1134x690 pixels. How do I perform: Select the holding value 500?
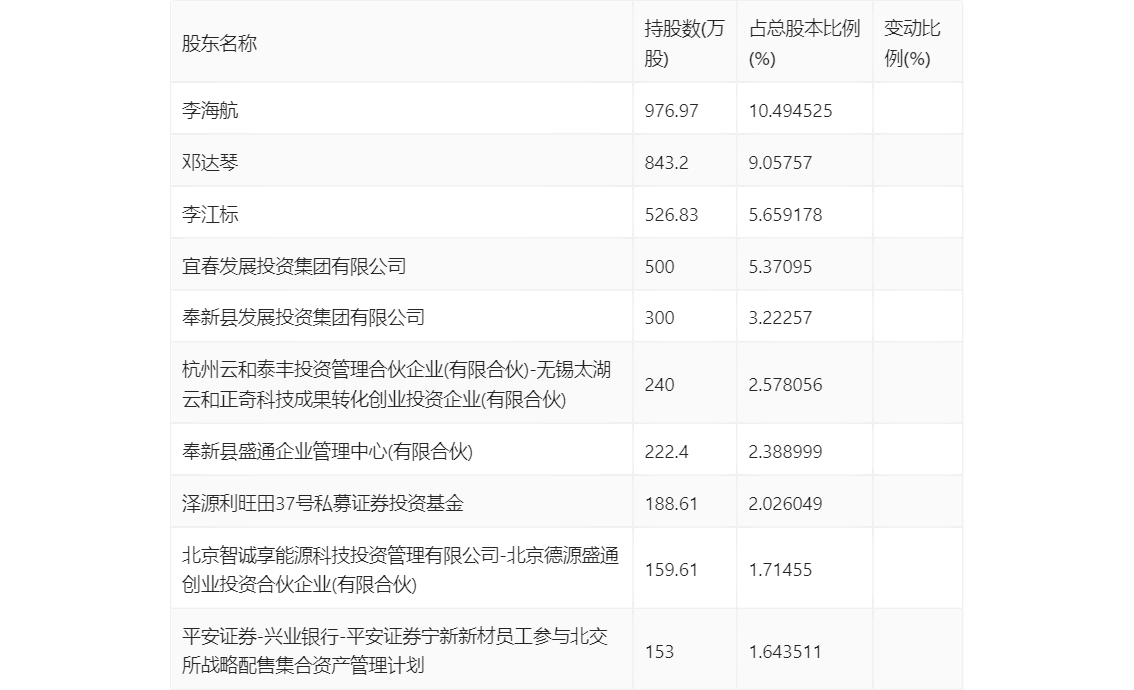(660, 267)
